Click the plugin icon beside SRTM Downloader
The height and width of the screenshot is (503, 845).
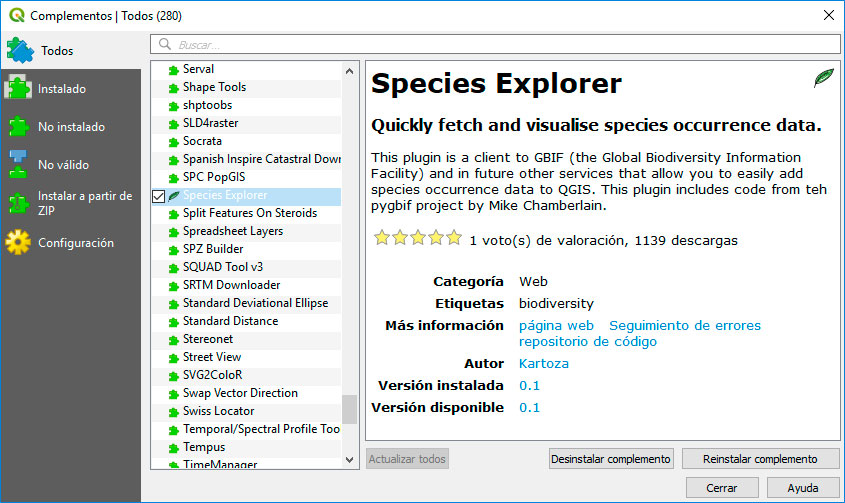(174, 286)
